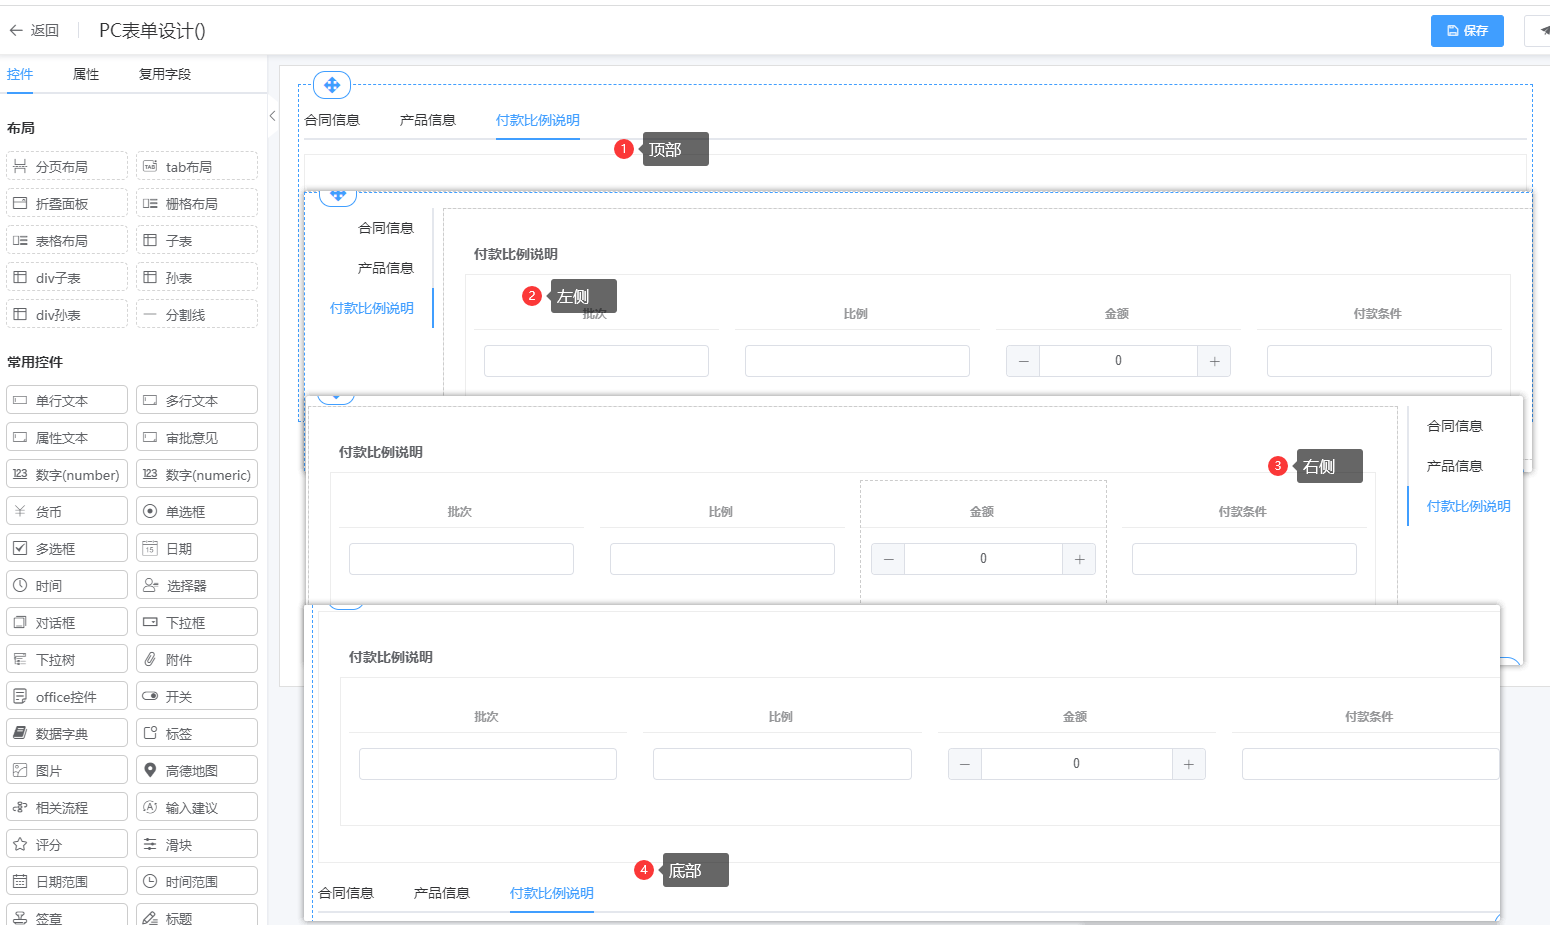Image resolution: width=1550 pixels, height=925 pixels.
Task: Select the 高德地图 map control
Action: point(196,771)
